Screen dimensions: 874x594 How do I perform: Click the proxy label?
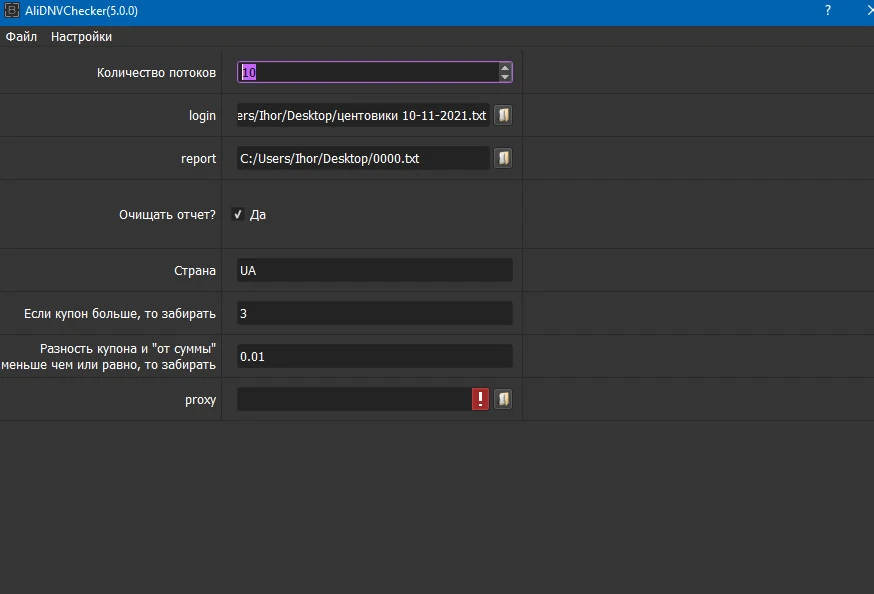(x=201, y=400)
